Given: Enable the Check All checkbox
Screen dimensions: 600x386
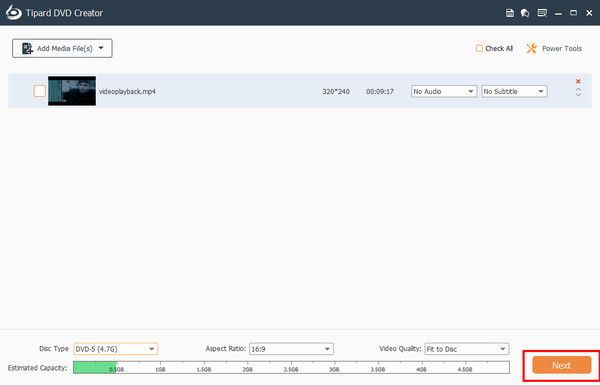Looking at the screenshot, I should 479,48.
